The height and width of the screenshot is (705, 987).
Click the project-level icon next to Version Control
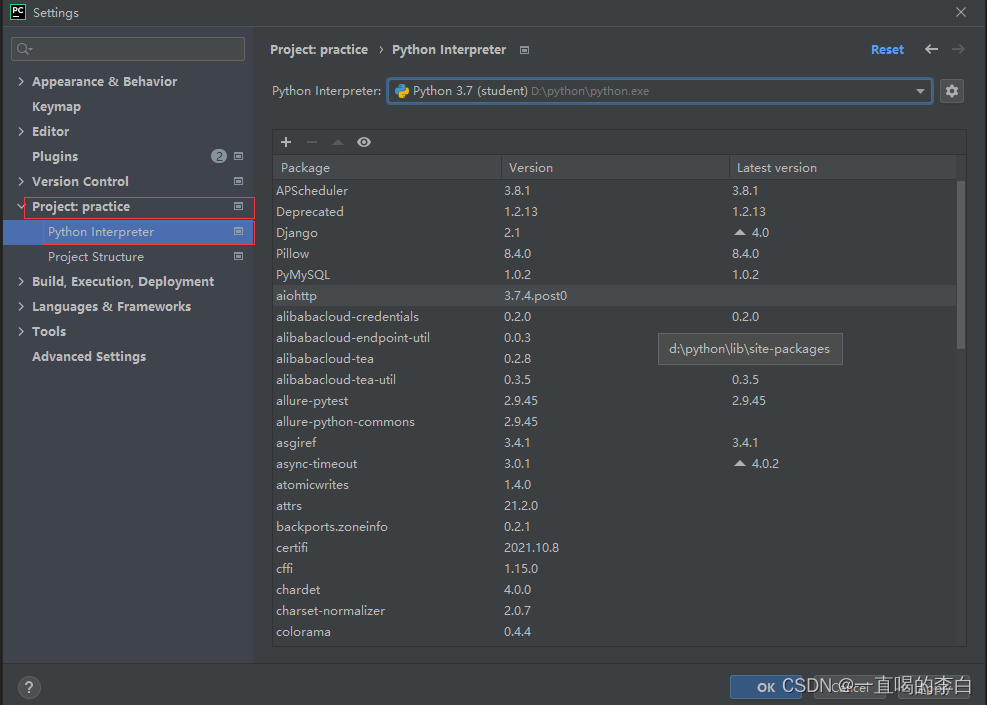pos(239,181)
